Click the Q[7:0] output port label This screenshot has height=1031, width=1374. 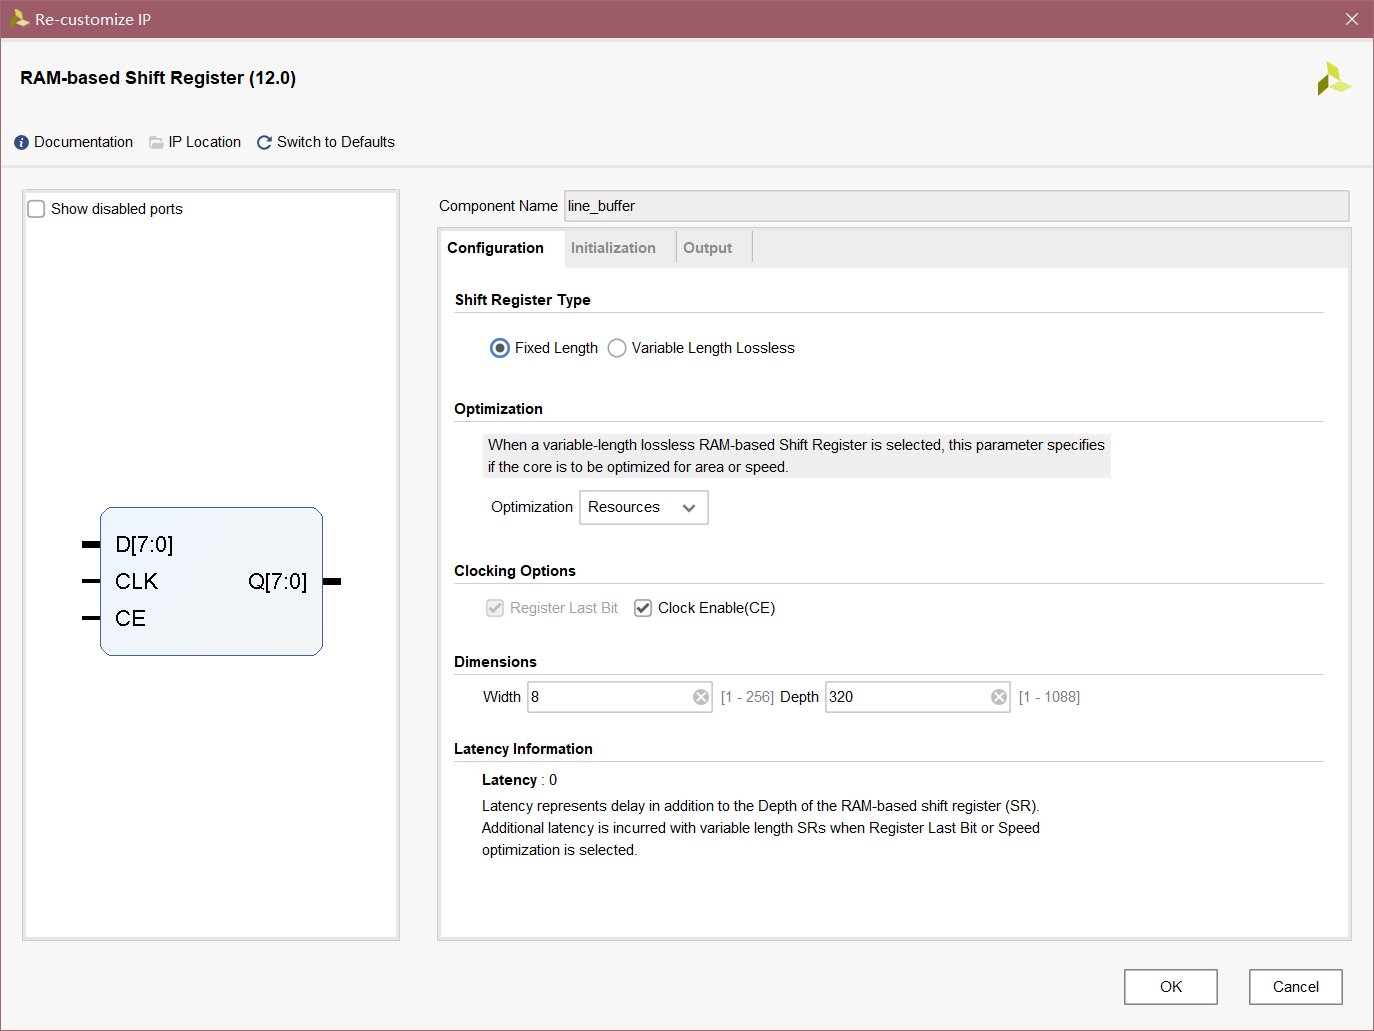(277, 581)
